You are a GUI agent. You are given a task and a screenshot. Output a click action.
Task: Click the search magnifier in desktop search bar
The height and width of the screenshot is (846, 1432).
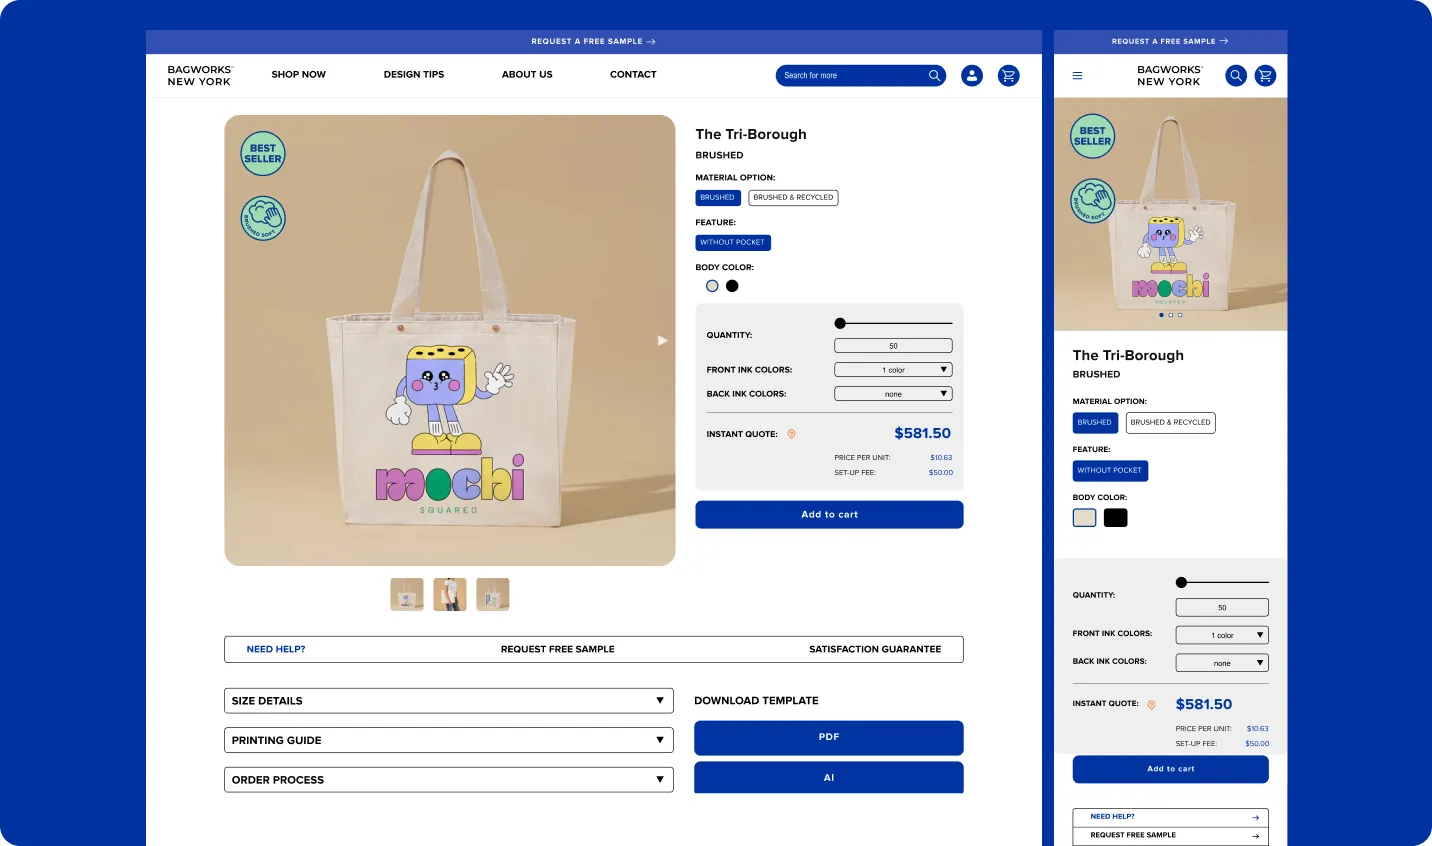pos(934,75)
